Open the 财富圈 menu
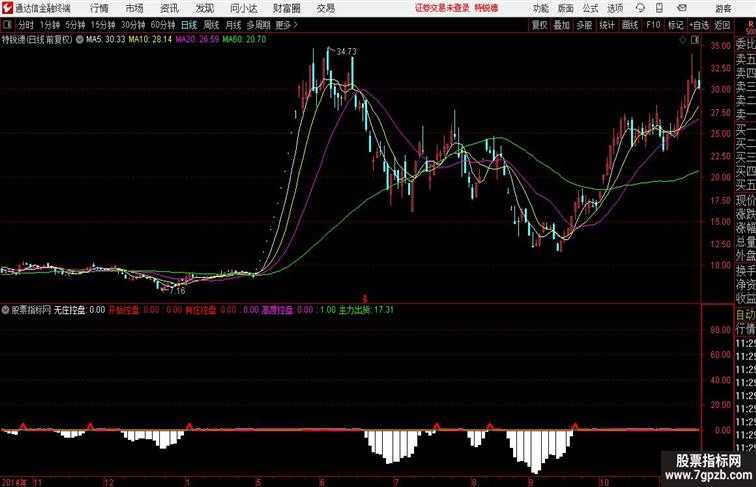 click(286, 8)
